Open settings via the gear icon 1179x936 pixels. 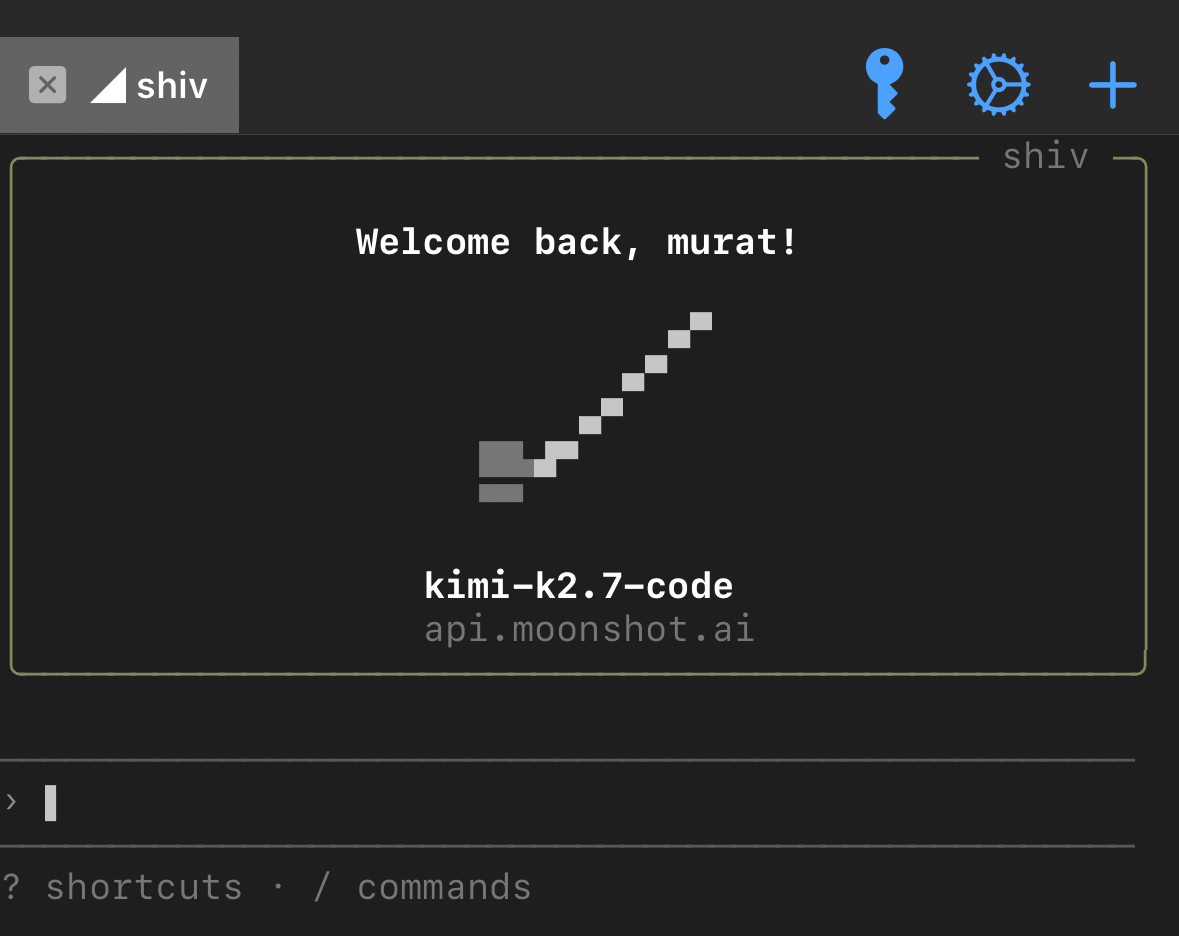click(998, 84)
